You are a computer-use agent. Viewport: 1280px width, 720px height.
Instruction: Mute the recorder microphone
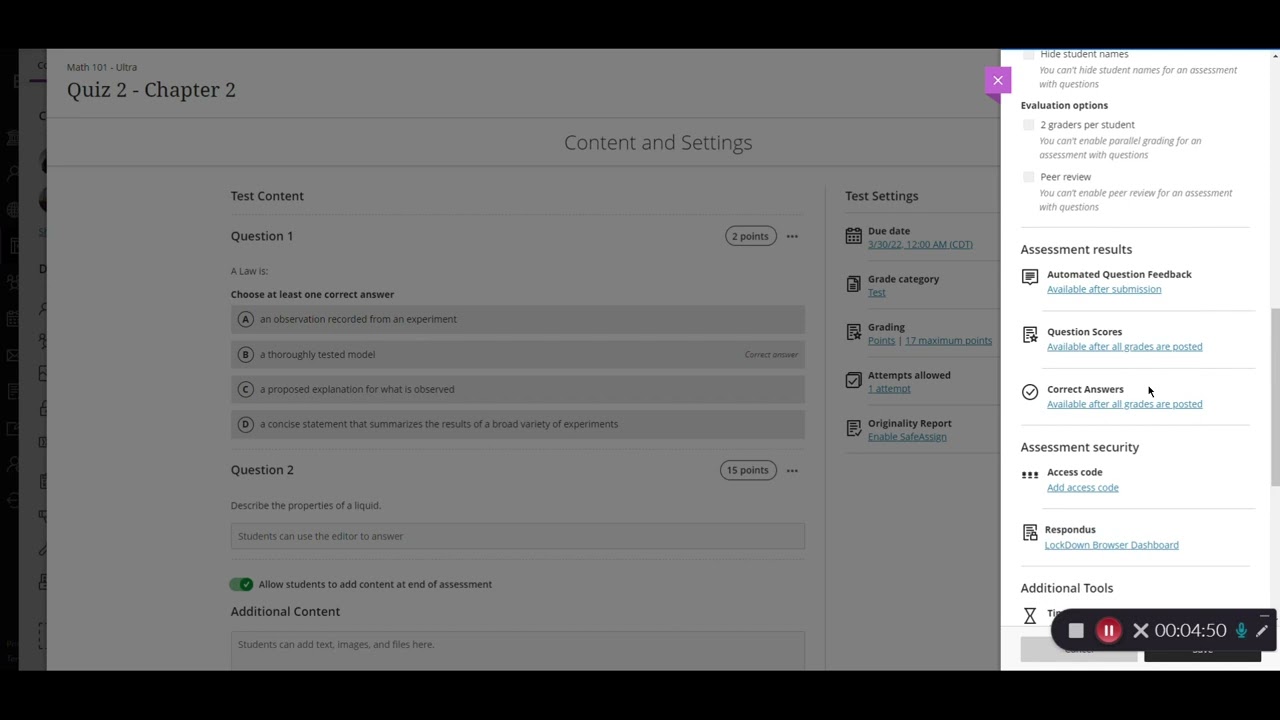click(x=1241, y=630)
